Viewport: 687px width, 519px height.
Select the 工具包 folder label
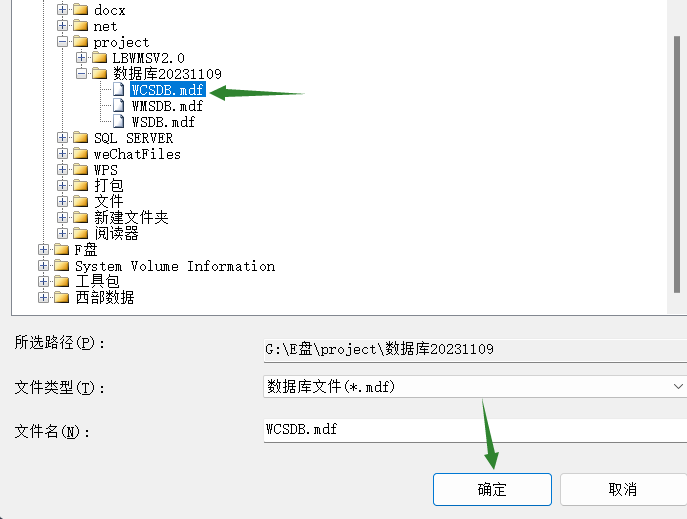click(x=97, y=281)
